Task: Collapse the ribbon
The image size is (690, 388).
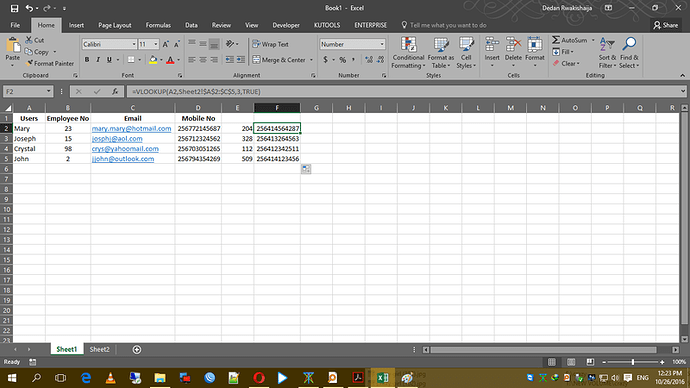Action: [x=683, y=76]
